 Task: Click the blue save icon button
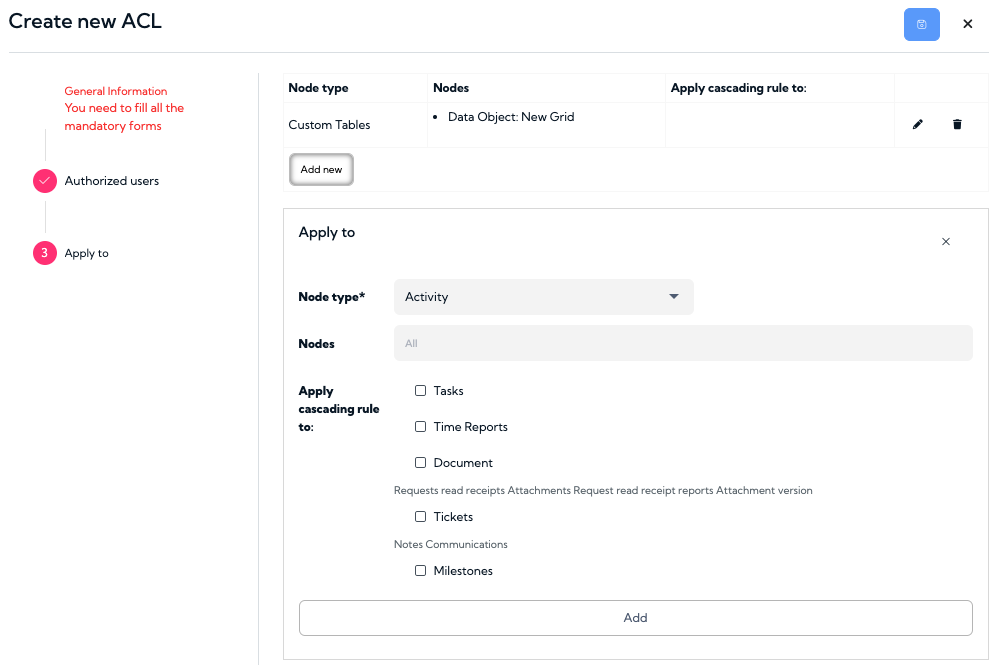[x=921, y=24]
